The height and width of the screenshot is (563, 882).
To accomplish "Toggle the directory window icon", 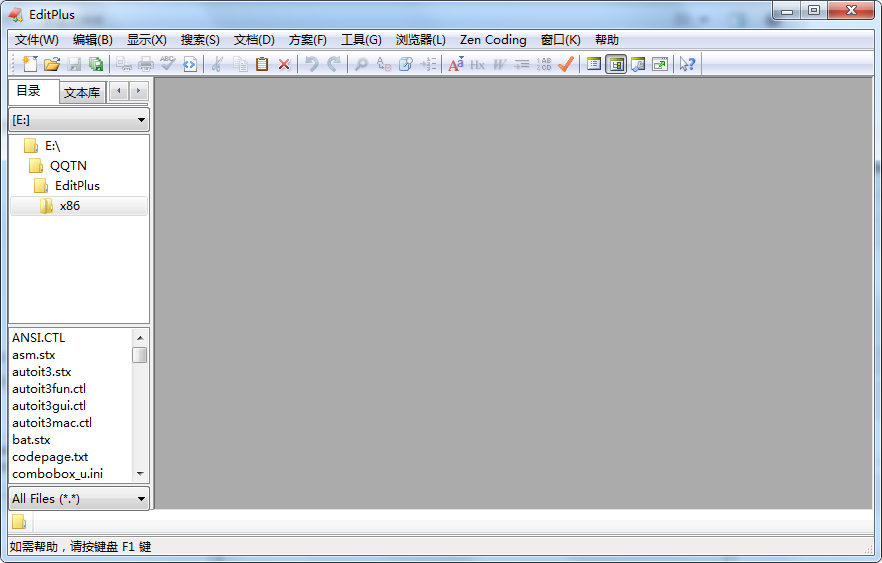I will [x=616, y=64].
